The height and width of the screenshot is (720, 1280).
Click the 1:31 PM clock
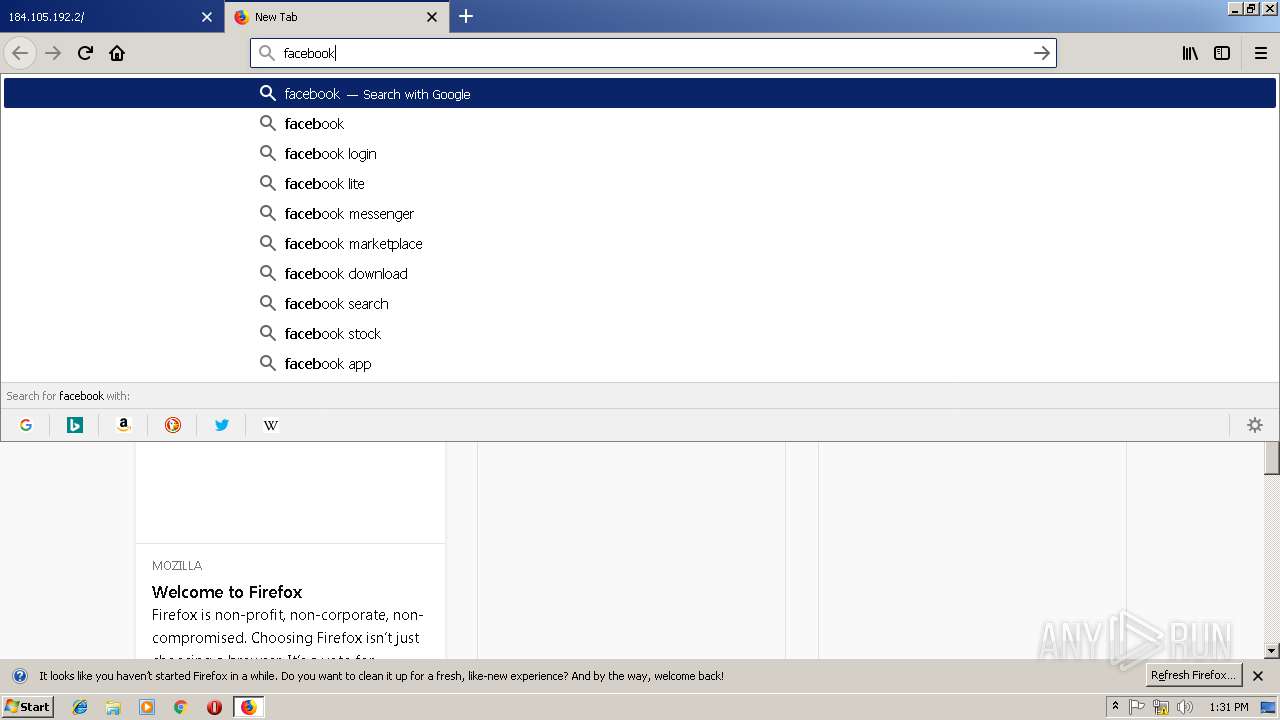[1228, 707]
